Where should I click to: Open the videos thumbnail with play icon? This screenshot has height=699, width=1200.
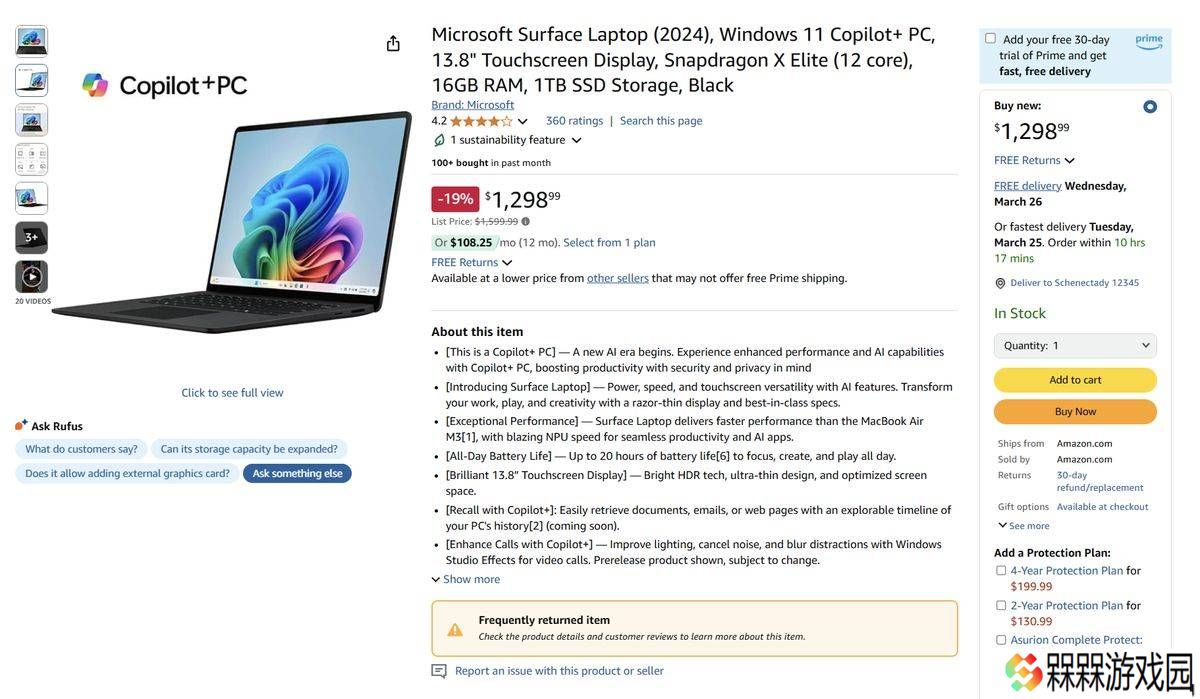(32, 276)
